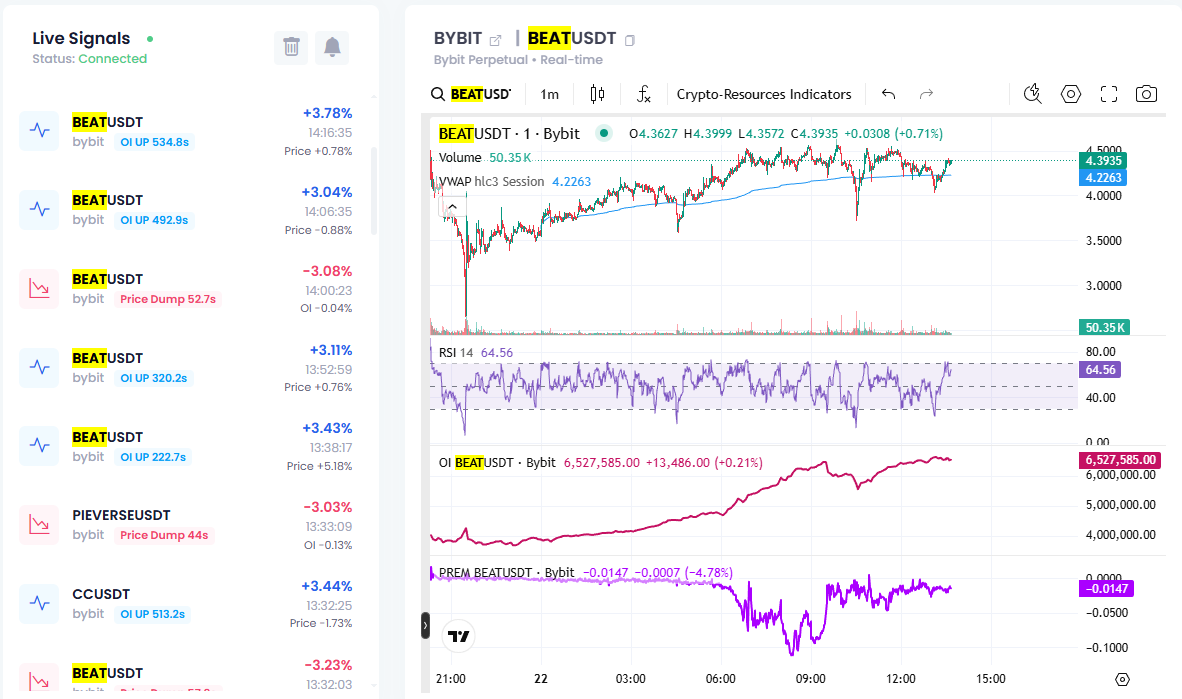Image resolution: width=1182 pixels, height=699 pixels.
Task: Copy the BEATUSDT symbol name
Action: point(630,40)
